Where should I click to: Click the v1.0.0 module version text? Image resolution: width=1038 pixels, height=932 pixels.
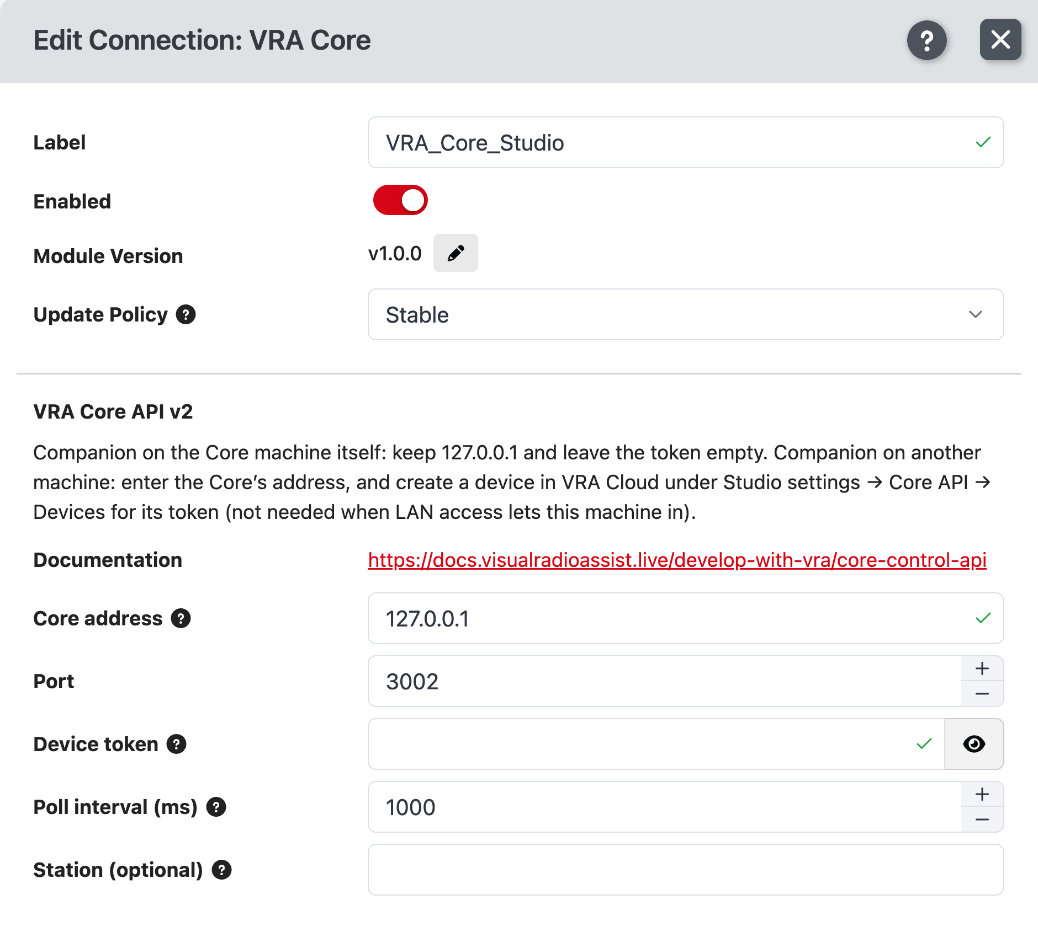[x=395, y=254]
